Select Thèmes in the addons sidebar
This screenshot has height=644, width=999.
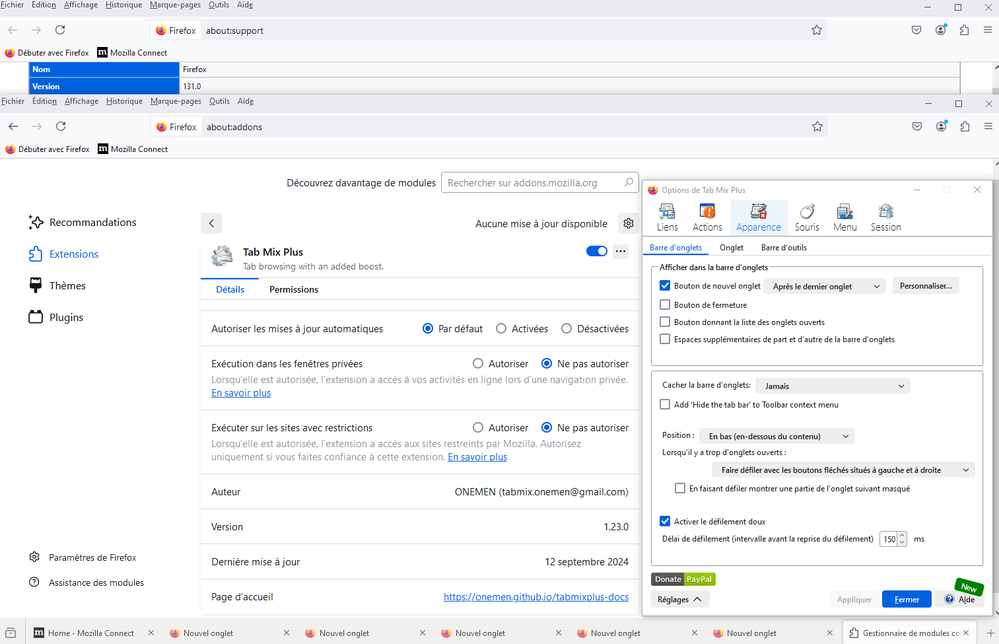tap(57, 285)
